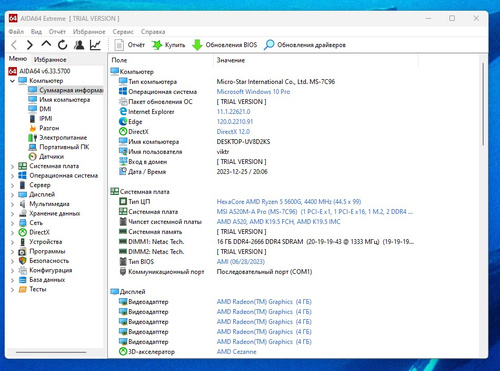Select the DIMM1: Netac Tech. row
Image resolution: width=500 pixels, height=371 pixels.
tap(267, 242)
